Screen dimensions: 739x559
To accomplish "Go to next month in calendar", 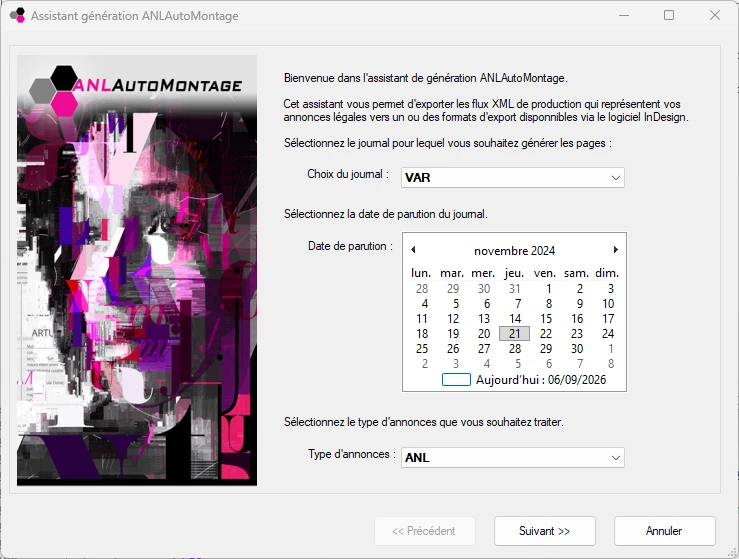I will coord(616,250).
